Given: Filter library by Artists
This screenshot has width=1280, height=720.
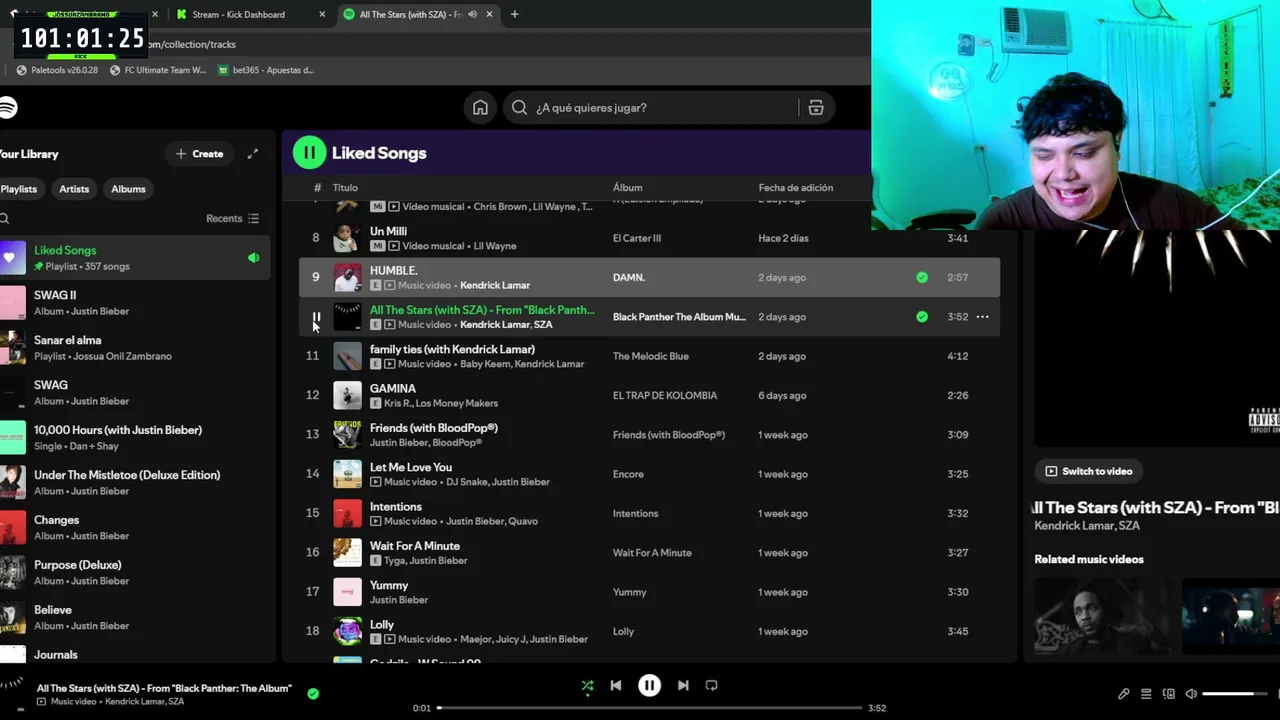Looking at the screenshot, I should coord(74,189).
